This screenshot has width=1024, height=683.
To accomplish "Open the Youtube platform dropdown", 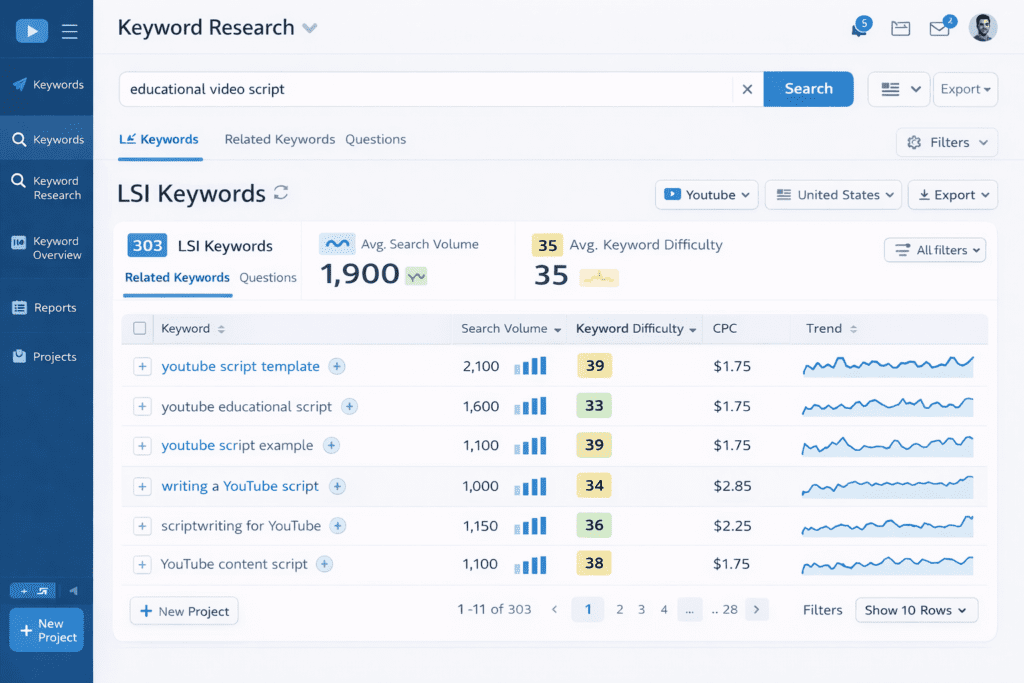I will point(706,194).
